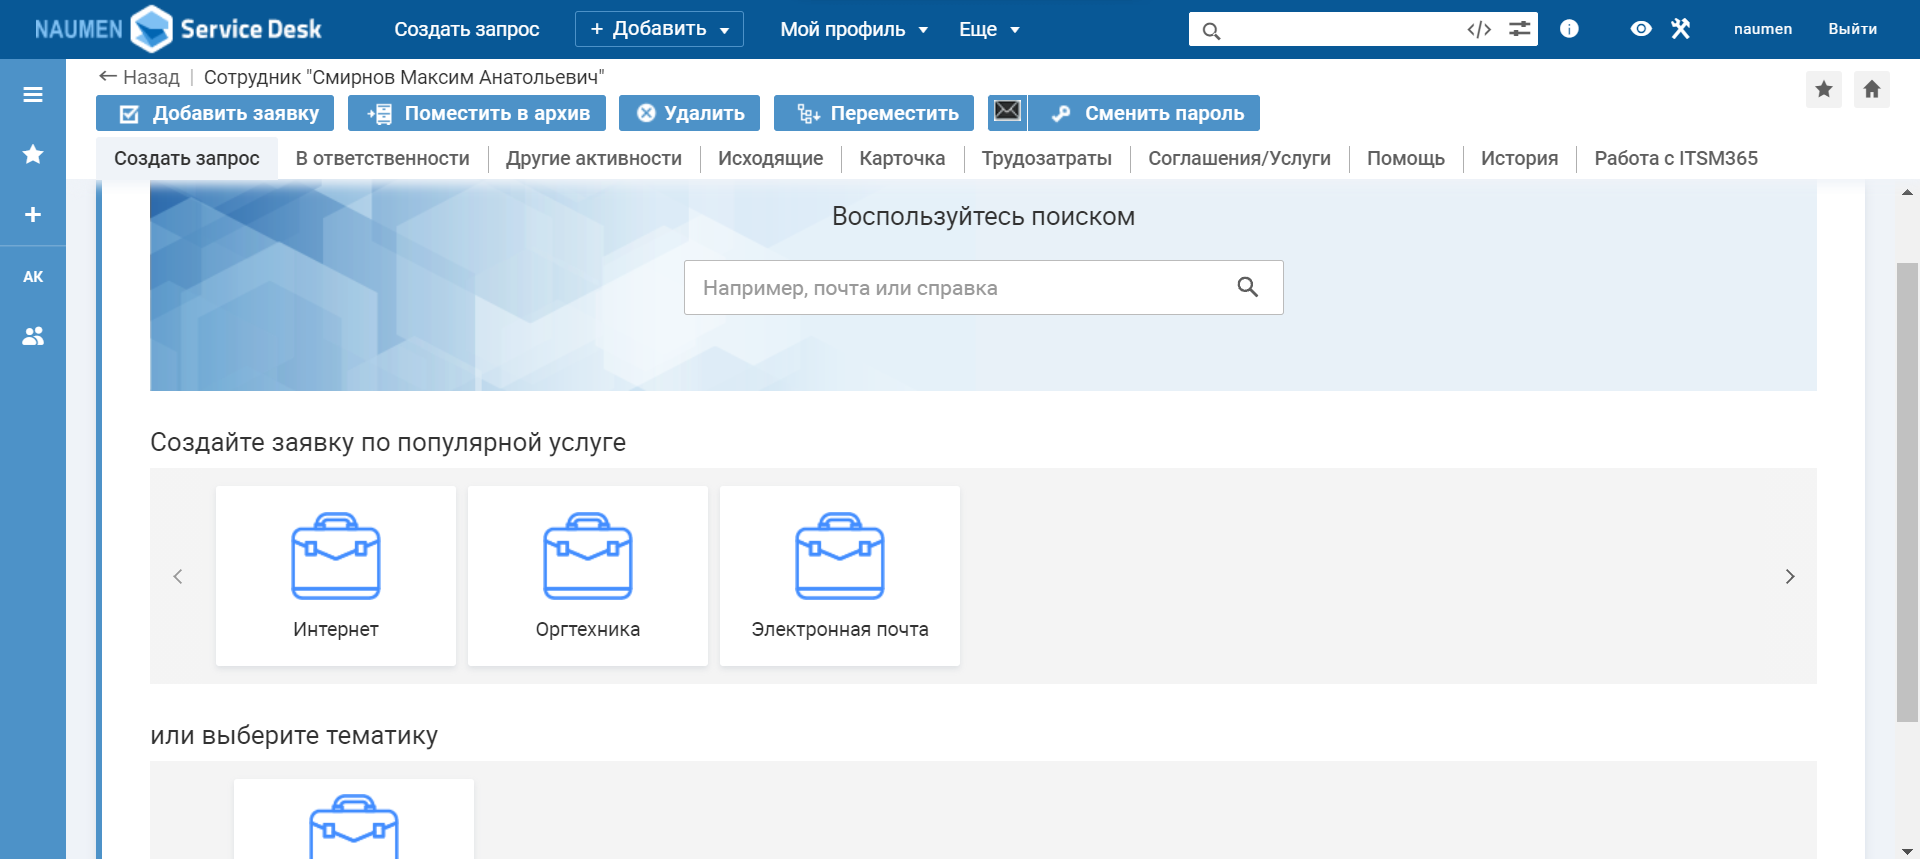The image size is (1920, 859).
Task: Click the Добавить заявку button
Action: [x=219, y=113]
